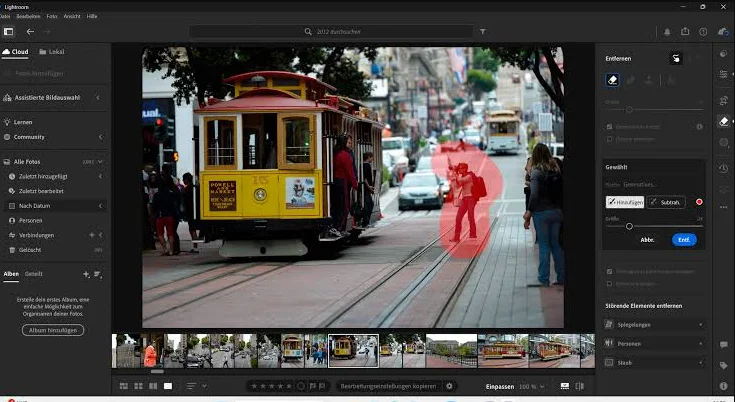This screenshot has height=402, width=735.
Task: Open presets icon at top of right strip
Action: 724,53
